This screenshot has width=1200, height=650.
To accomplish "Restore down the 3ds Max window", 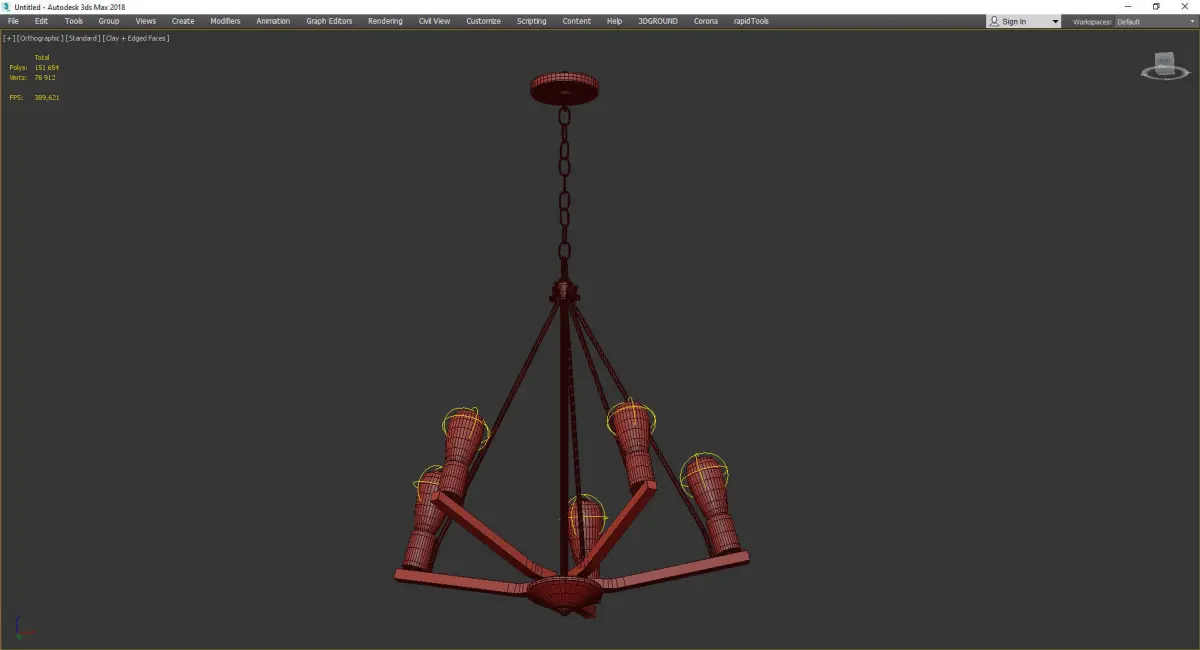I will [x=1156, y=6].
